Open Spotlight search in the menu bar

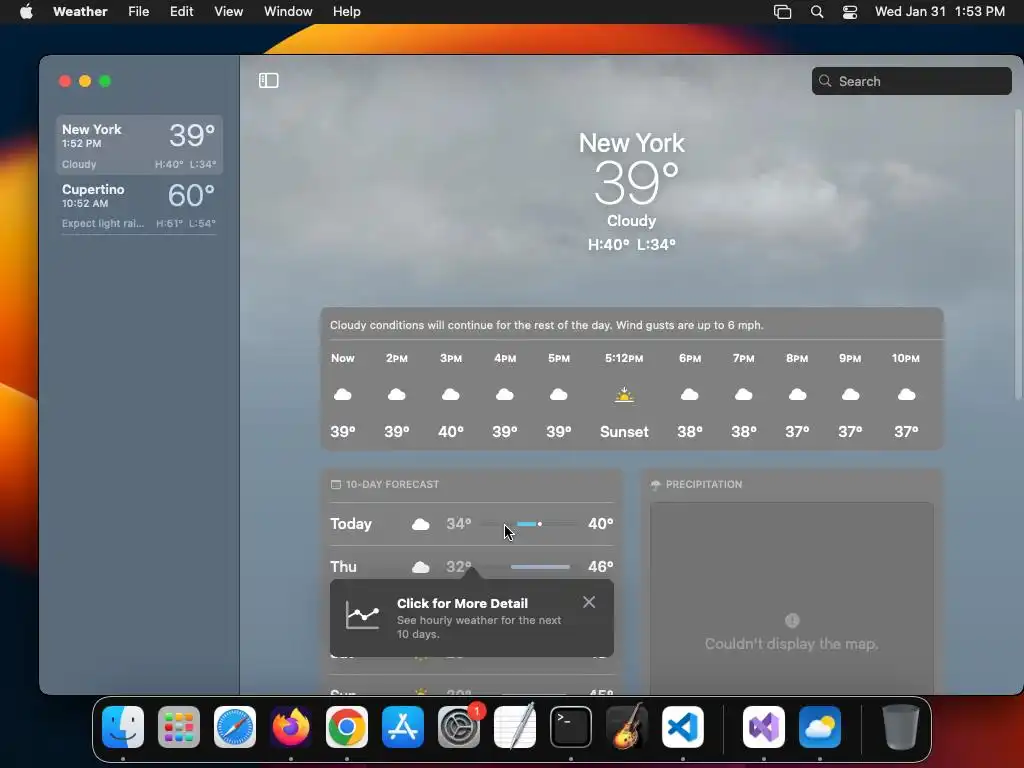(816, 12)
